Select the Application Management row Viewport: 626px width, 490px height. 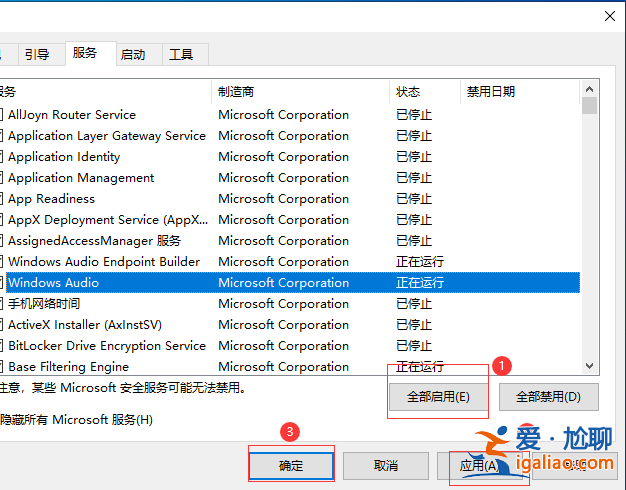(290, 178)
